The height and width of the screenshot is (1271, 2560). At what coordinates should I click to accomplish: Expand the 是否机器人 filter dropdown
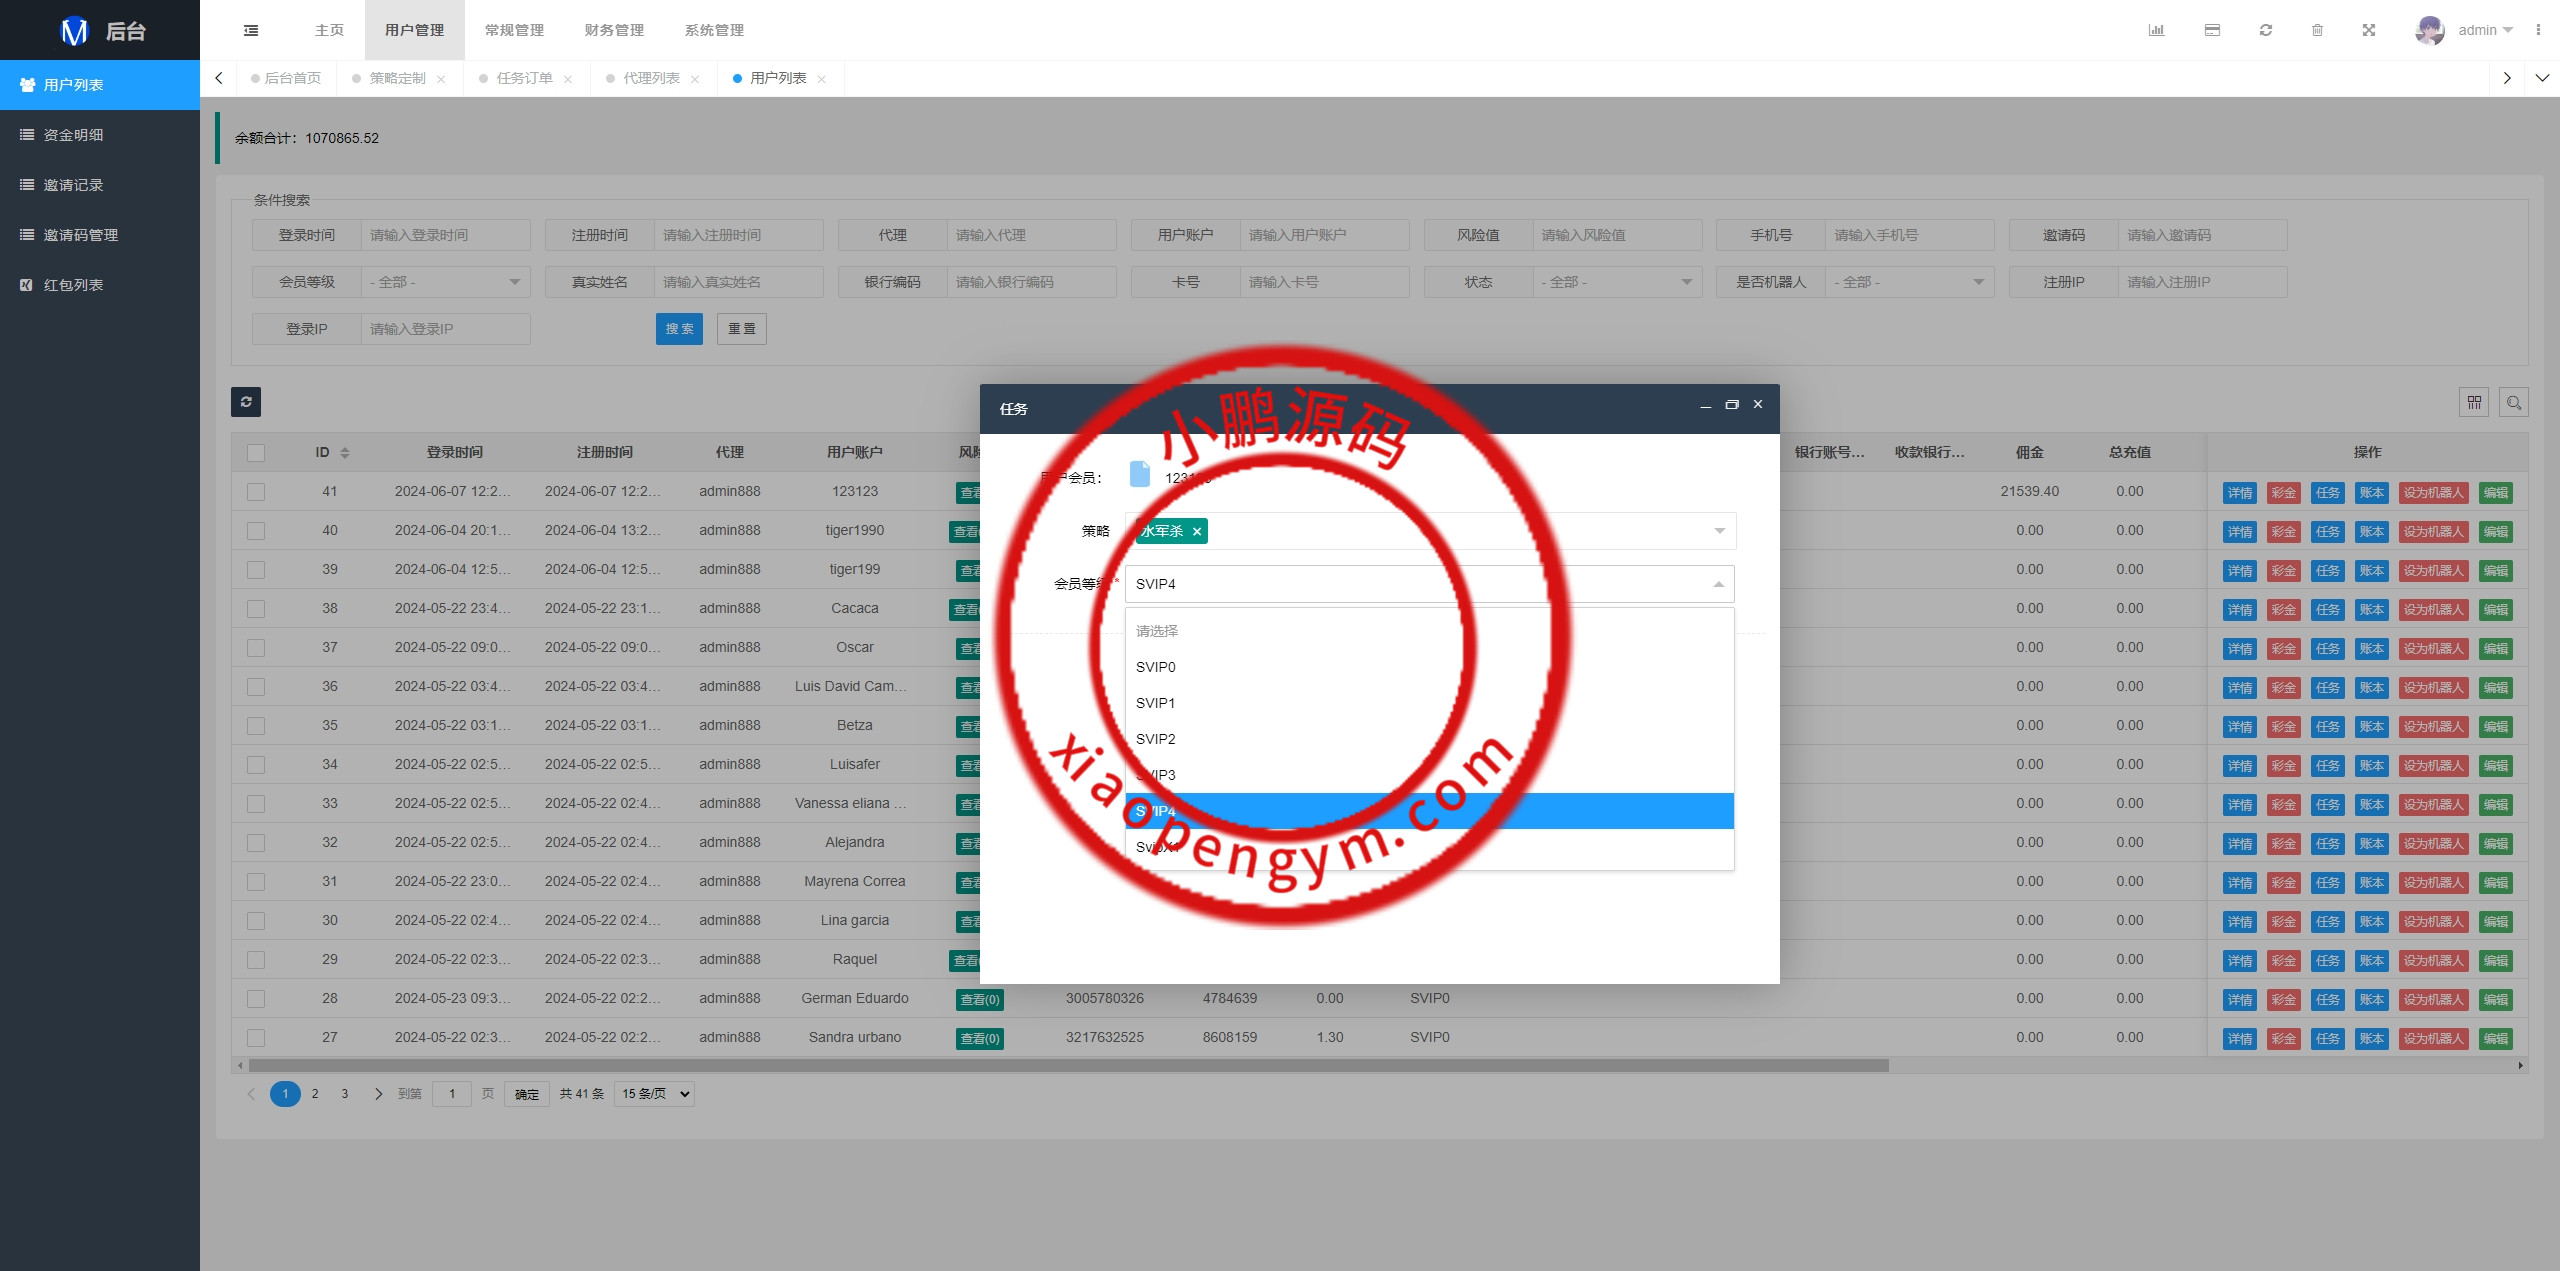[1910, 282]
